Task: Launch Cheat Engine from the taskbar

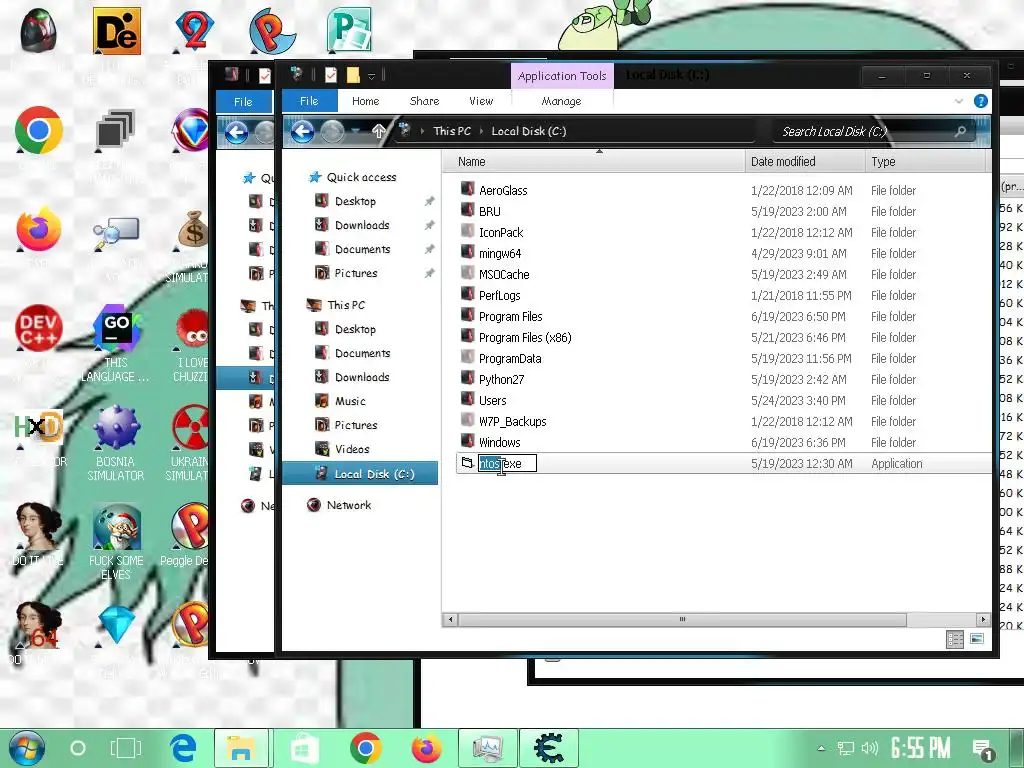Action: point(549,748)
